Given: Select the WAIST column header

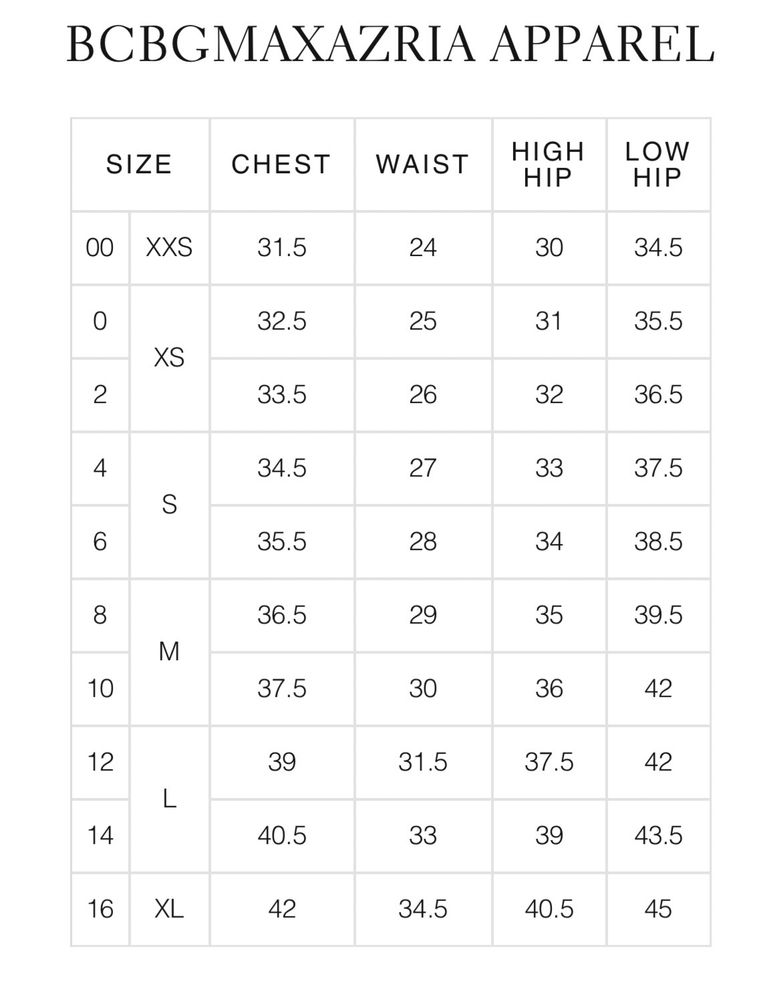Looking at the screenshot, I should (423, 165).
